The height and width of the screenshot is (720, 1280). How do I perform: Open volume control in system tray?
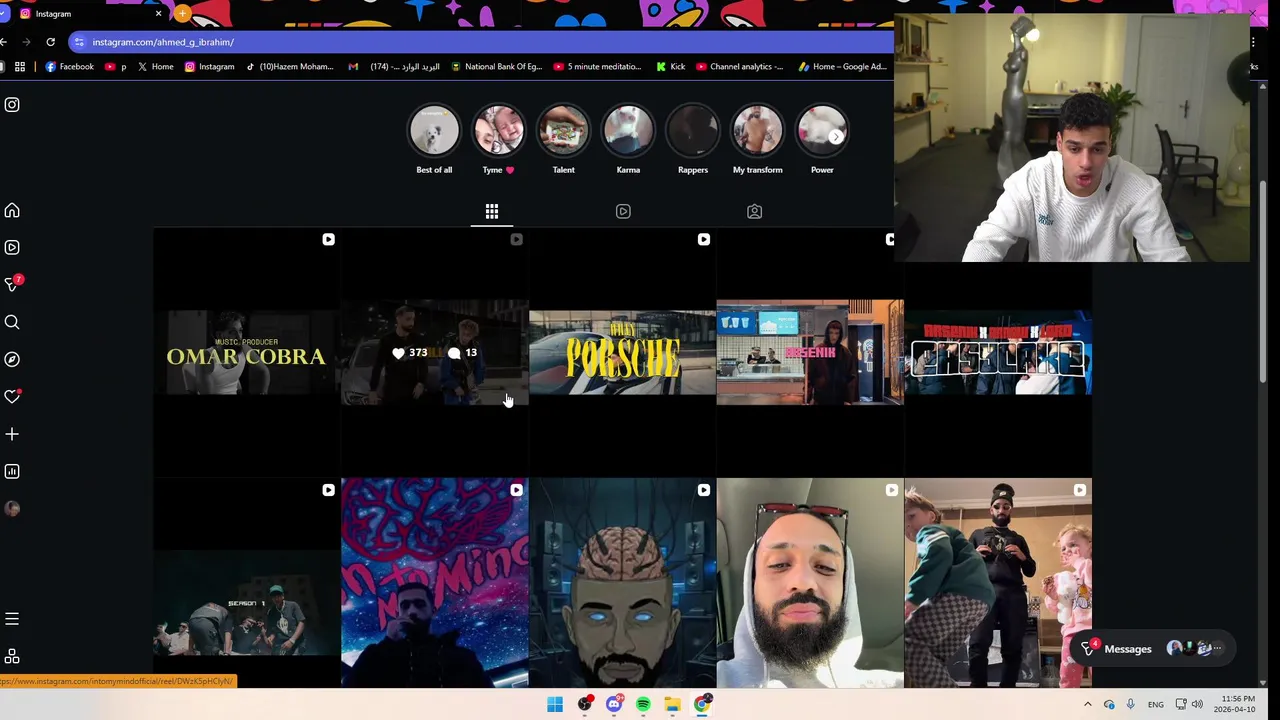point(1197,704)
